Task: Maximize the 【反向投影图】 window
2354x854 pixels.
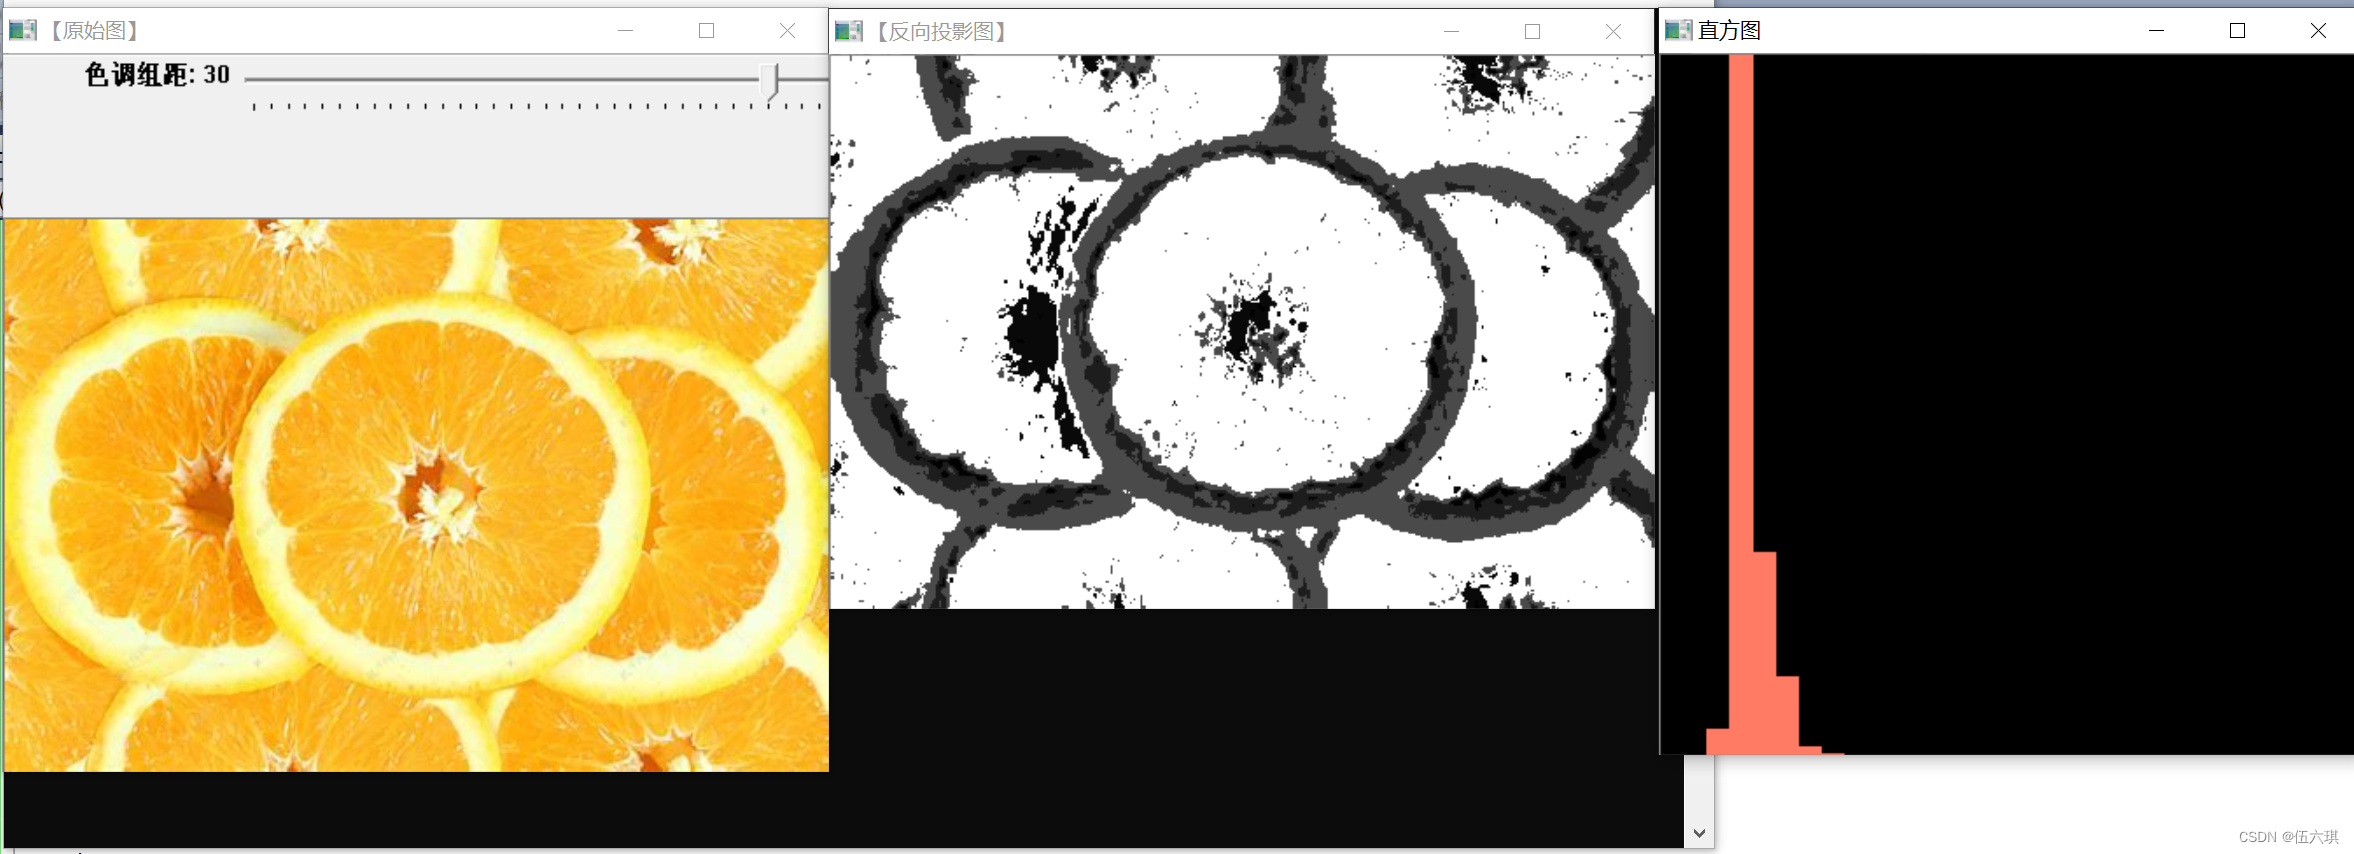Action: 1532,32
